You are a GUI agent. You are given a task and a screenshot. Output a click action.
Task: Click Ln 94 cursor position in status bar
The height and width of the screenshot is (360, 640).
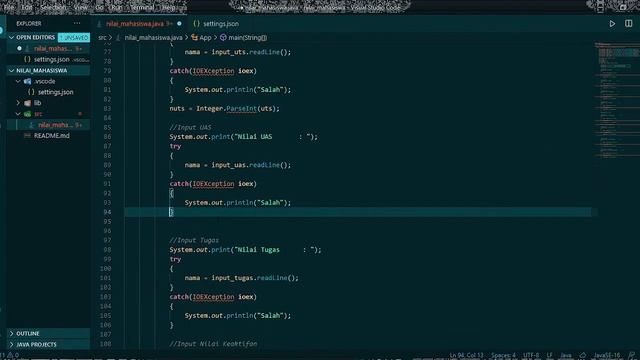(x=466, y=355)
